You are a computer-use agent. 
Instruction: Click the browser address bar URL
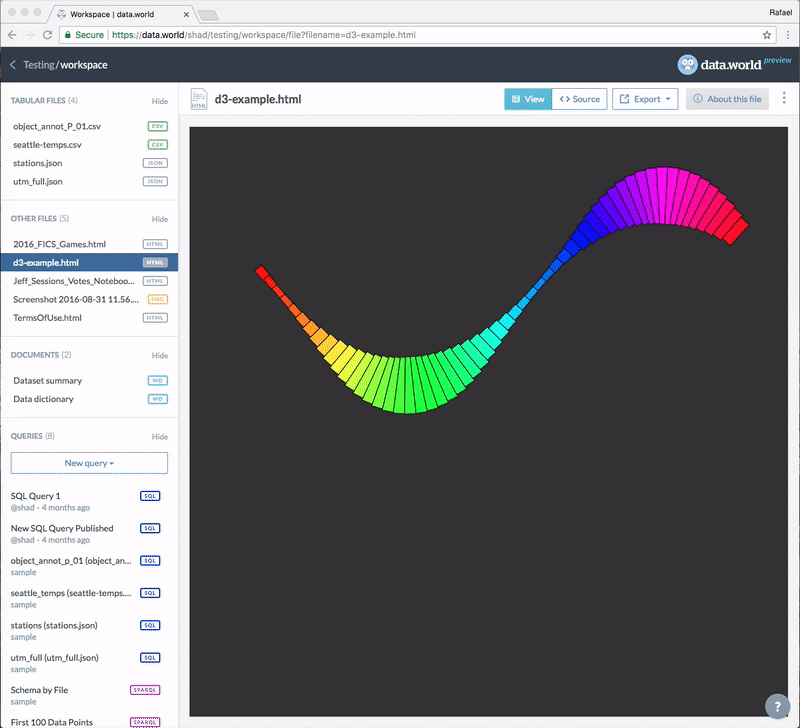pos(264,35)
